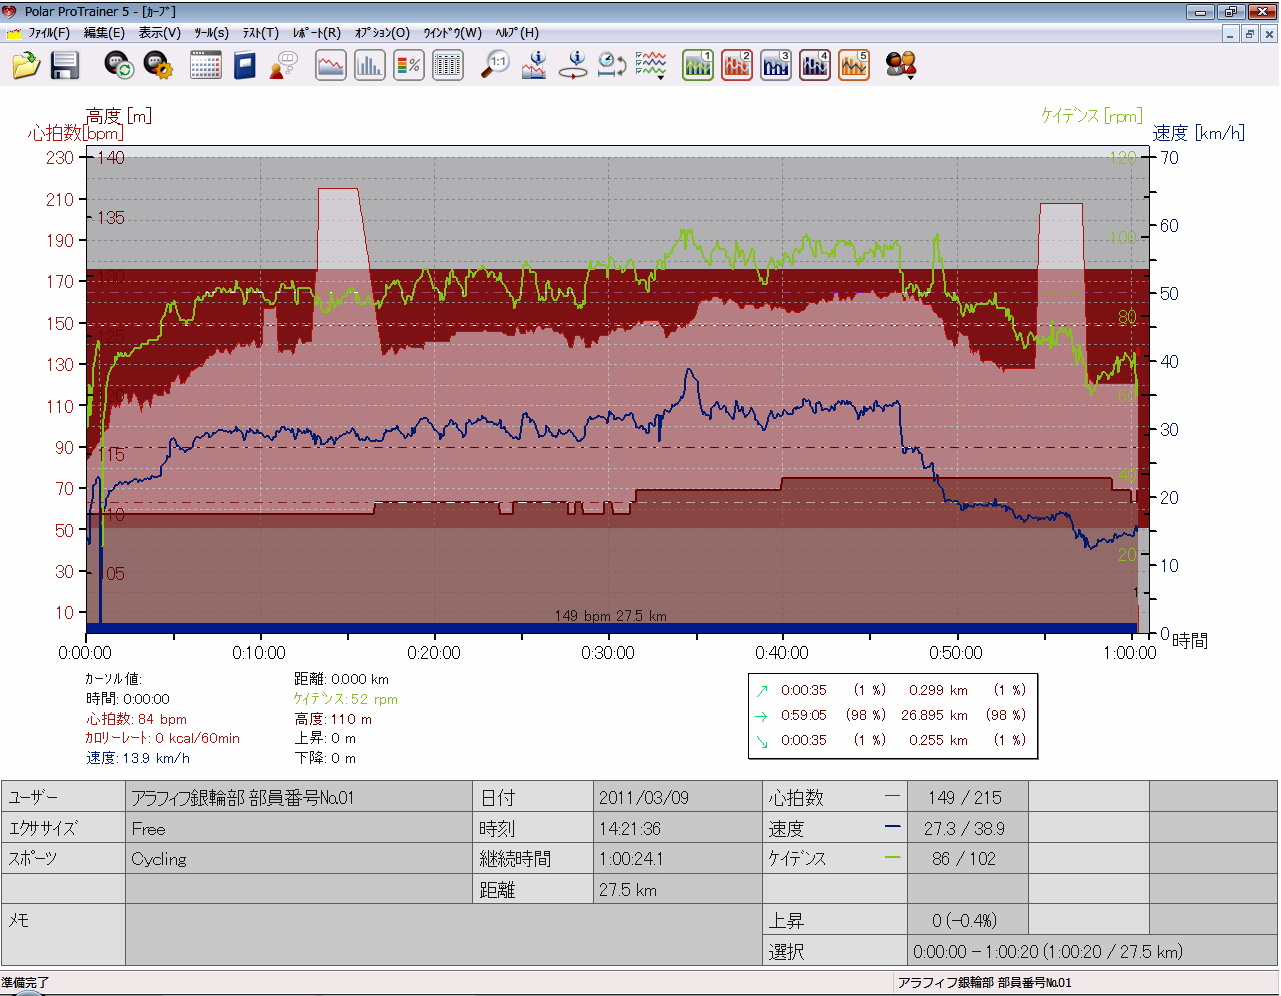Viewport: 1281px width, 996px height.
Task: Open the ウィンドウ(W) window menu
Action: [452, 33]
